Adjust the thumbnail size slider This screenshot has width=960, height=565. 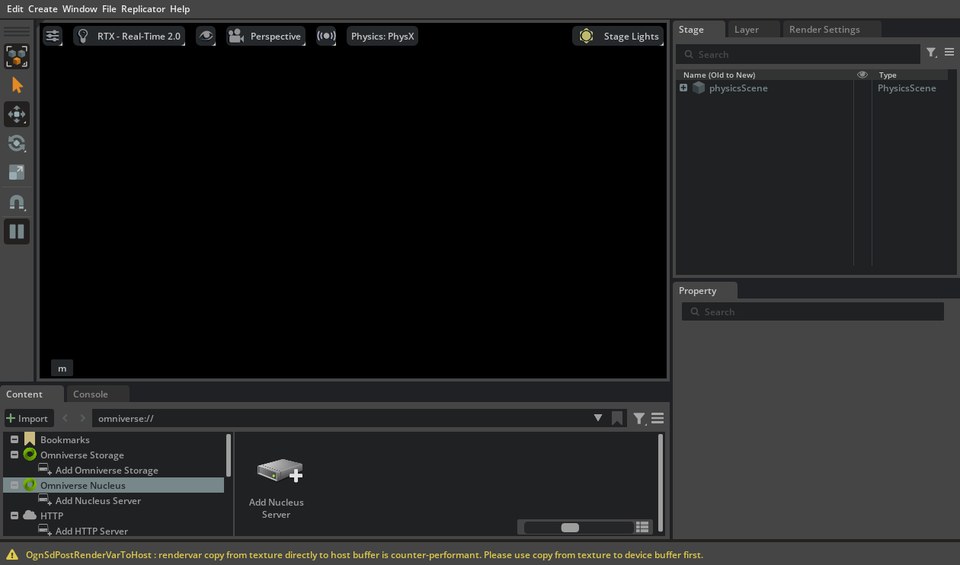pos(577,528)
